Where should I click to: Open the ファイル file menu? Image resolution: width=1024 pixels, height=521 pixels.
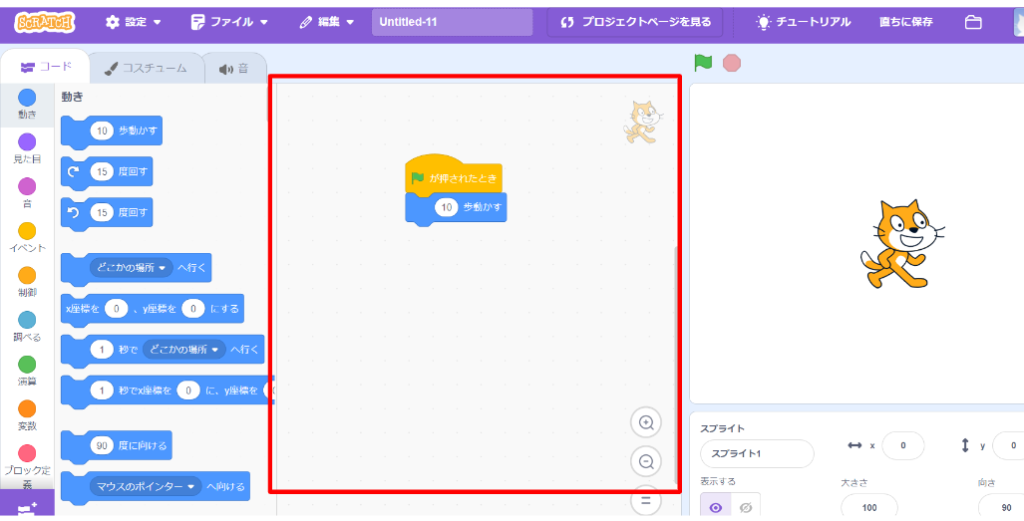(229, 22)
